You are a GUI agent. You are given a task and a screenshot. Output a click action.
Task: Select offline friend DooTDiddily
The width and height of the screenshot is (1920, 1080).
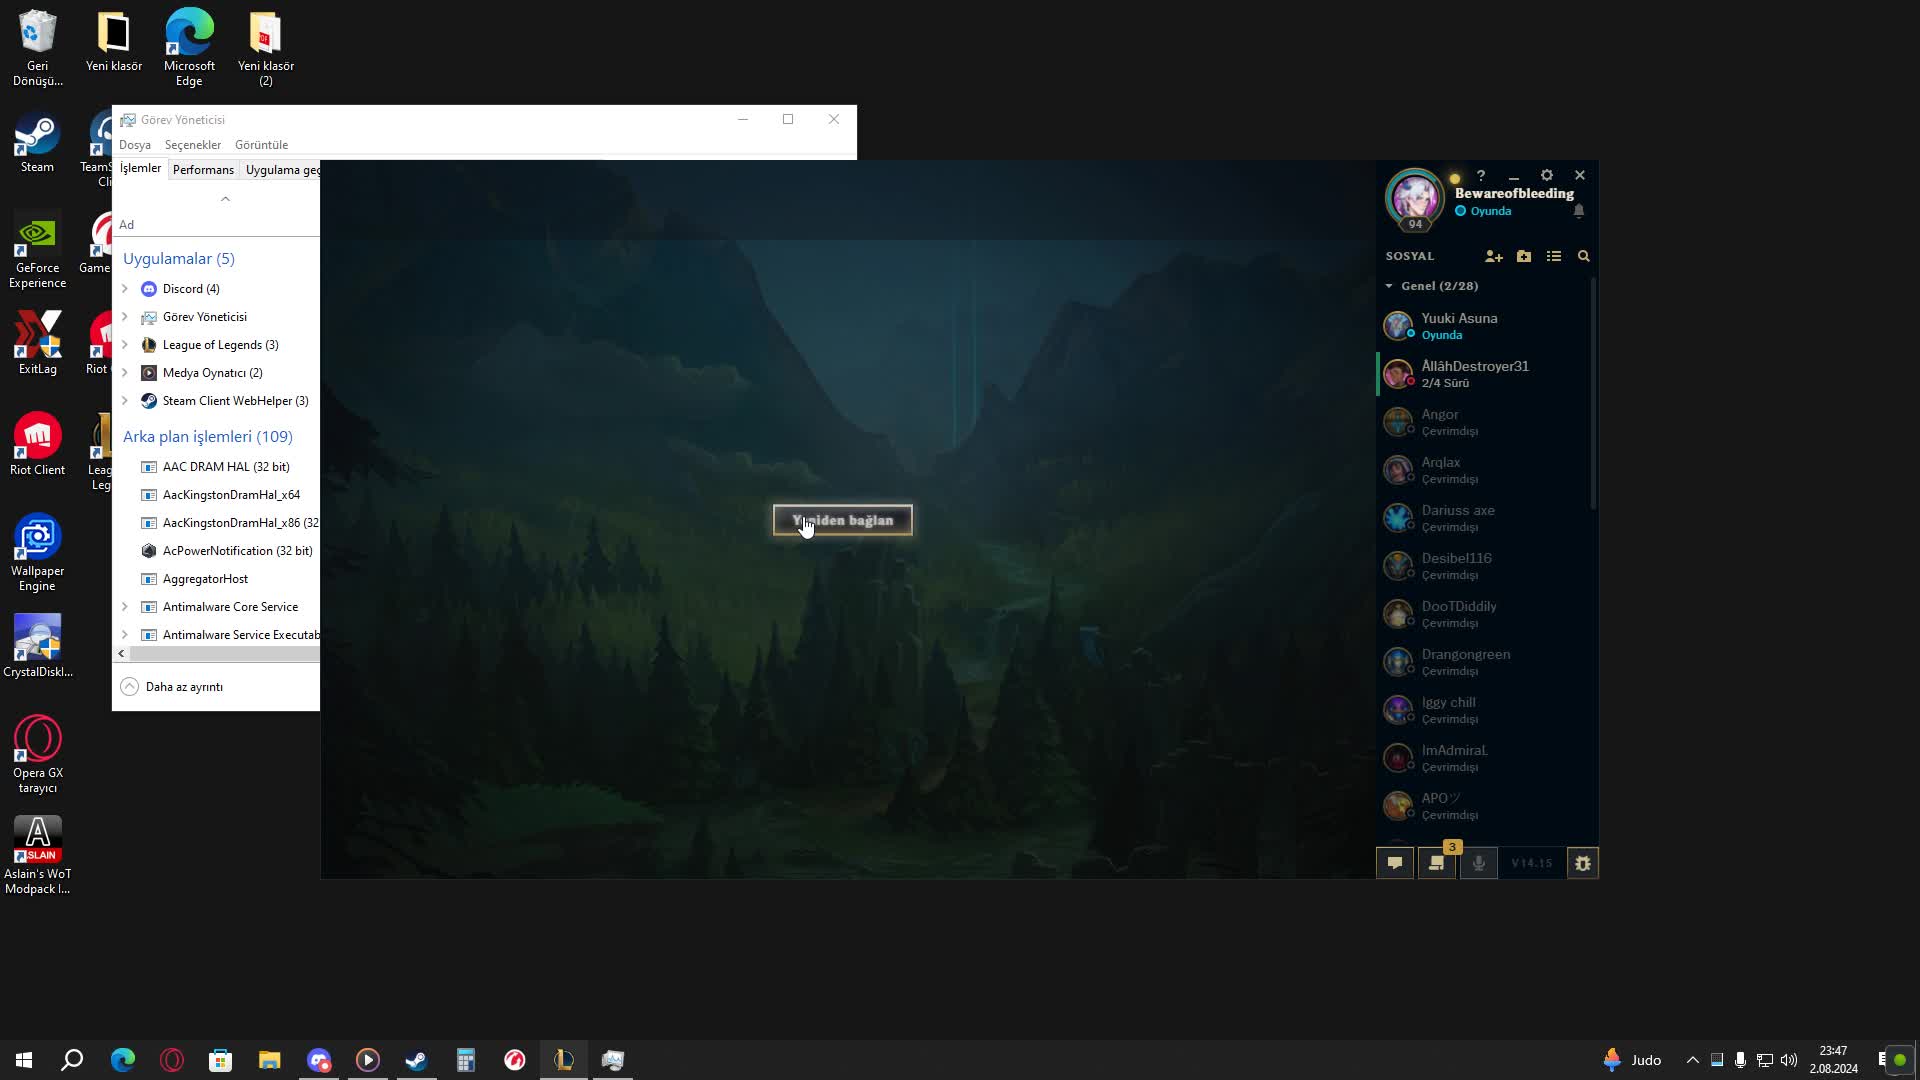pyautogui.click(x=1484, y=614)
